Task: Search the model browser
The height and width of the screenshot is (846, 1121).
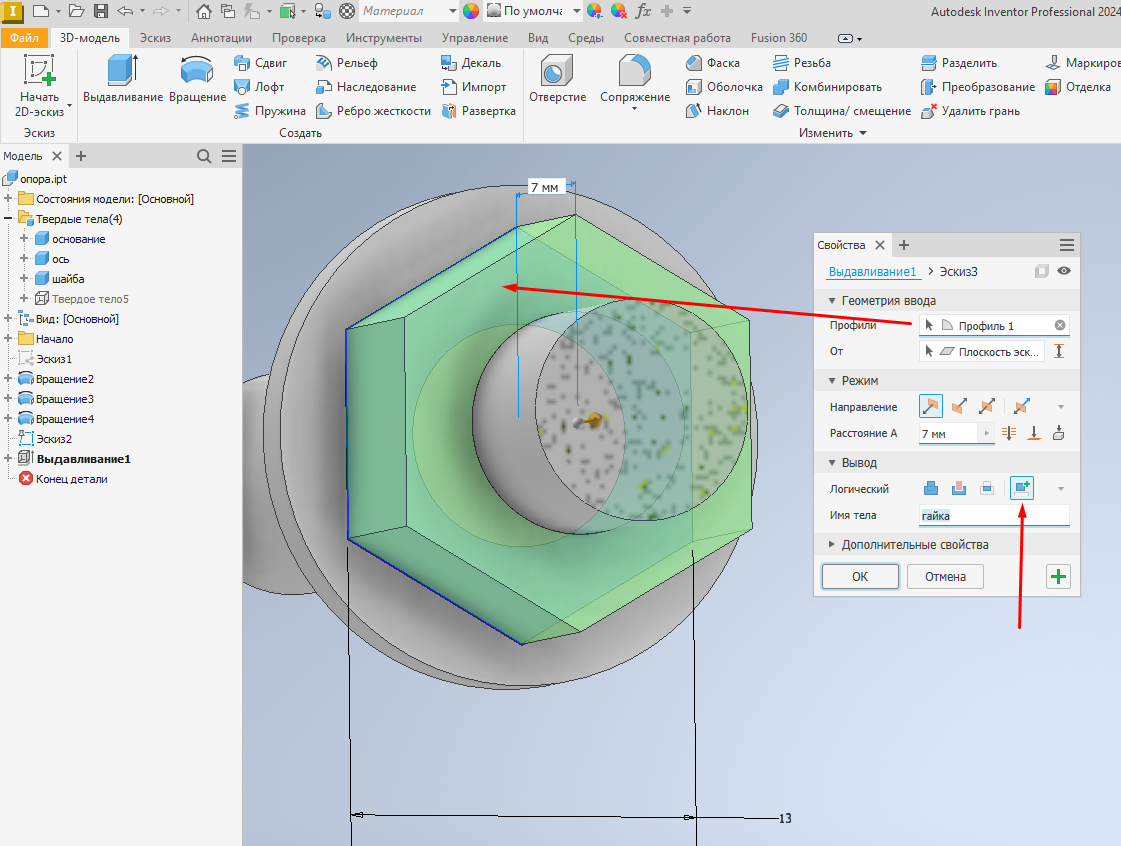Action: (204, 156)
